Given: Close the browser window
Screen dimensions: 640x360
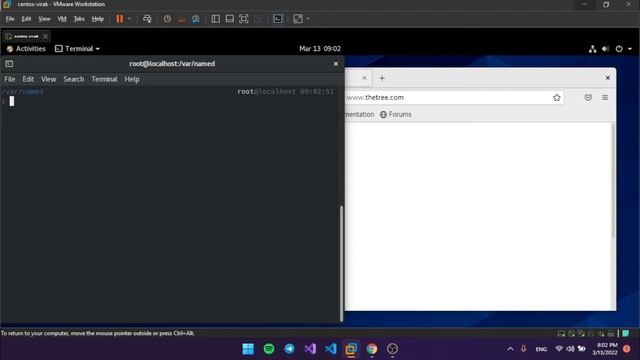Looking at the screenshot, I should pyautogui.click(x=608, y=78).
